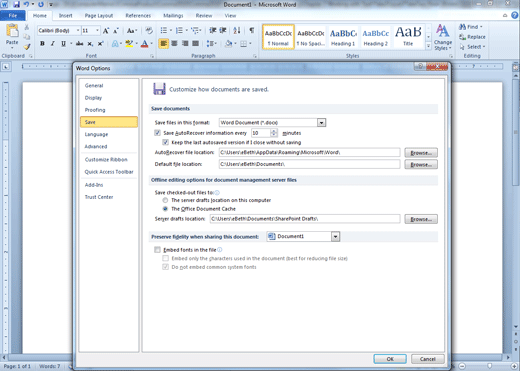Click the Decrease Indent icon
Viewport: 520px width, 371px height.
coord(212,31)
